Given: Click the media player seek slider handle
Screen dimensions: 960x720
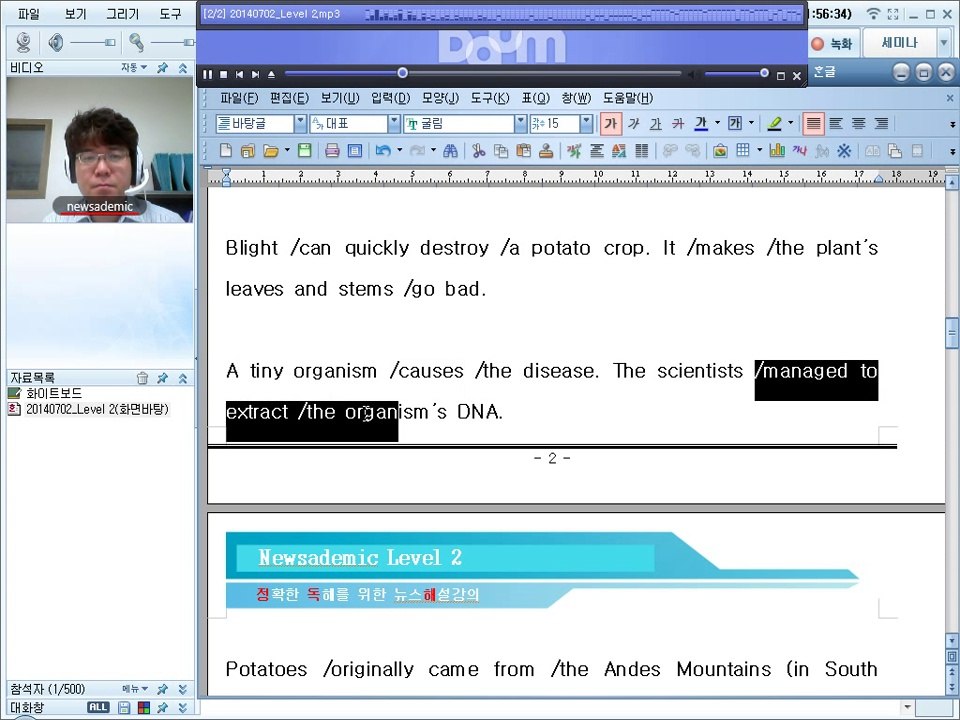Looking at the screenshot, I should 402,73.
